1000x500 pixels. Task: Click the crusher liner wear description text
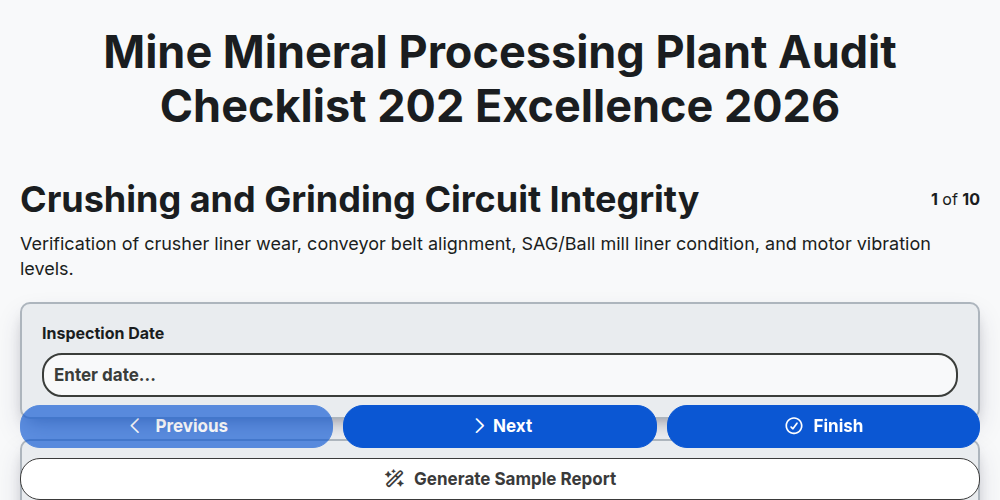click(x=475, y=256)
